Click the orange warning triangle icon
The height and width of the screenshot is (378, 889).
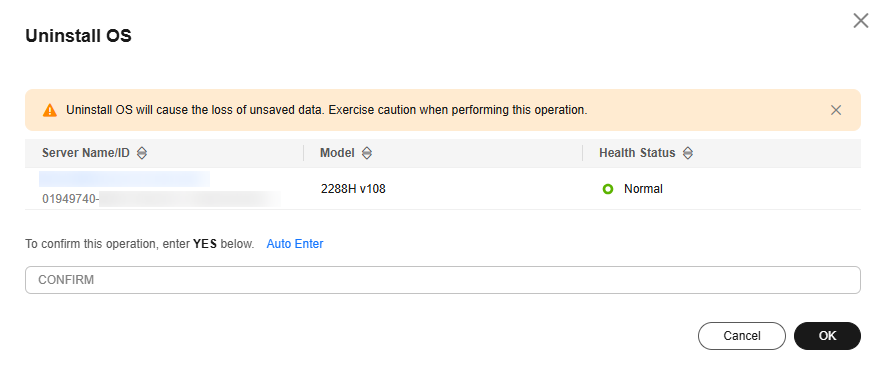pyautogui.click(x=50, y=110)
